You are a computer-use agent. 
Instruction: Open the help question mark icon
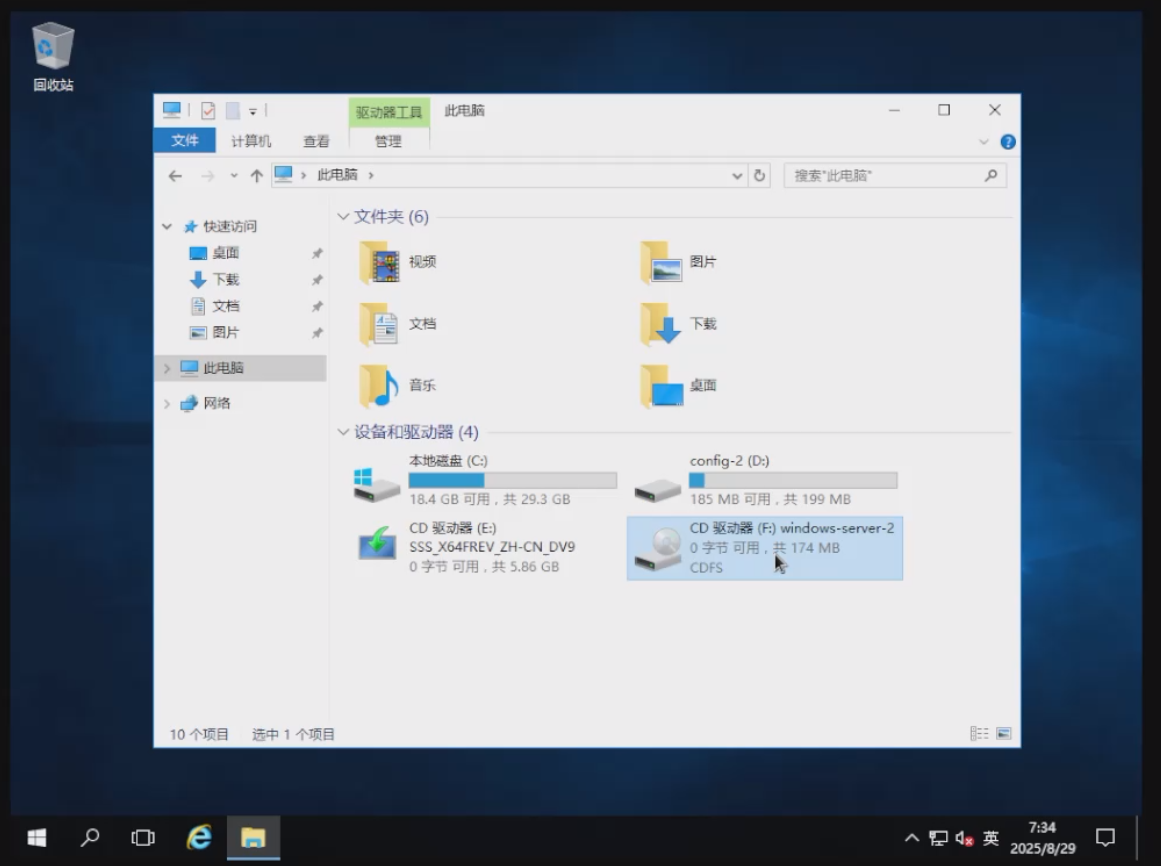coord(1008,142)
